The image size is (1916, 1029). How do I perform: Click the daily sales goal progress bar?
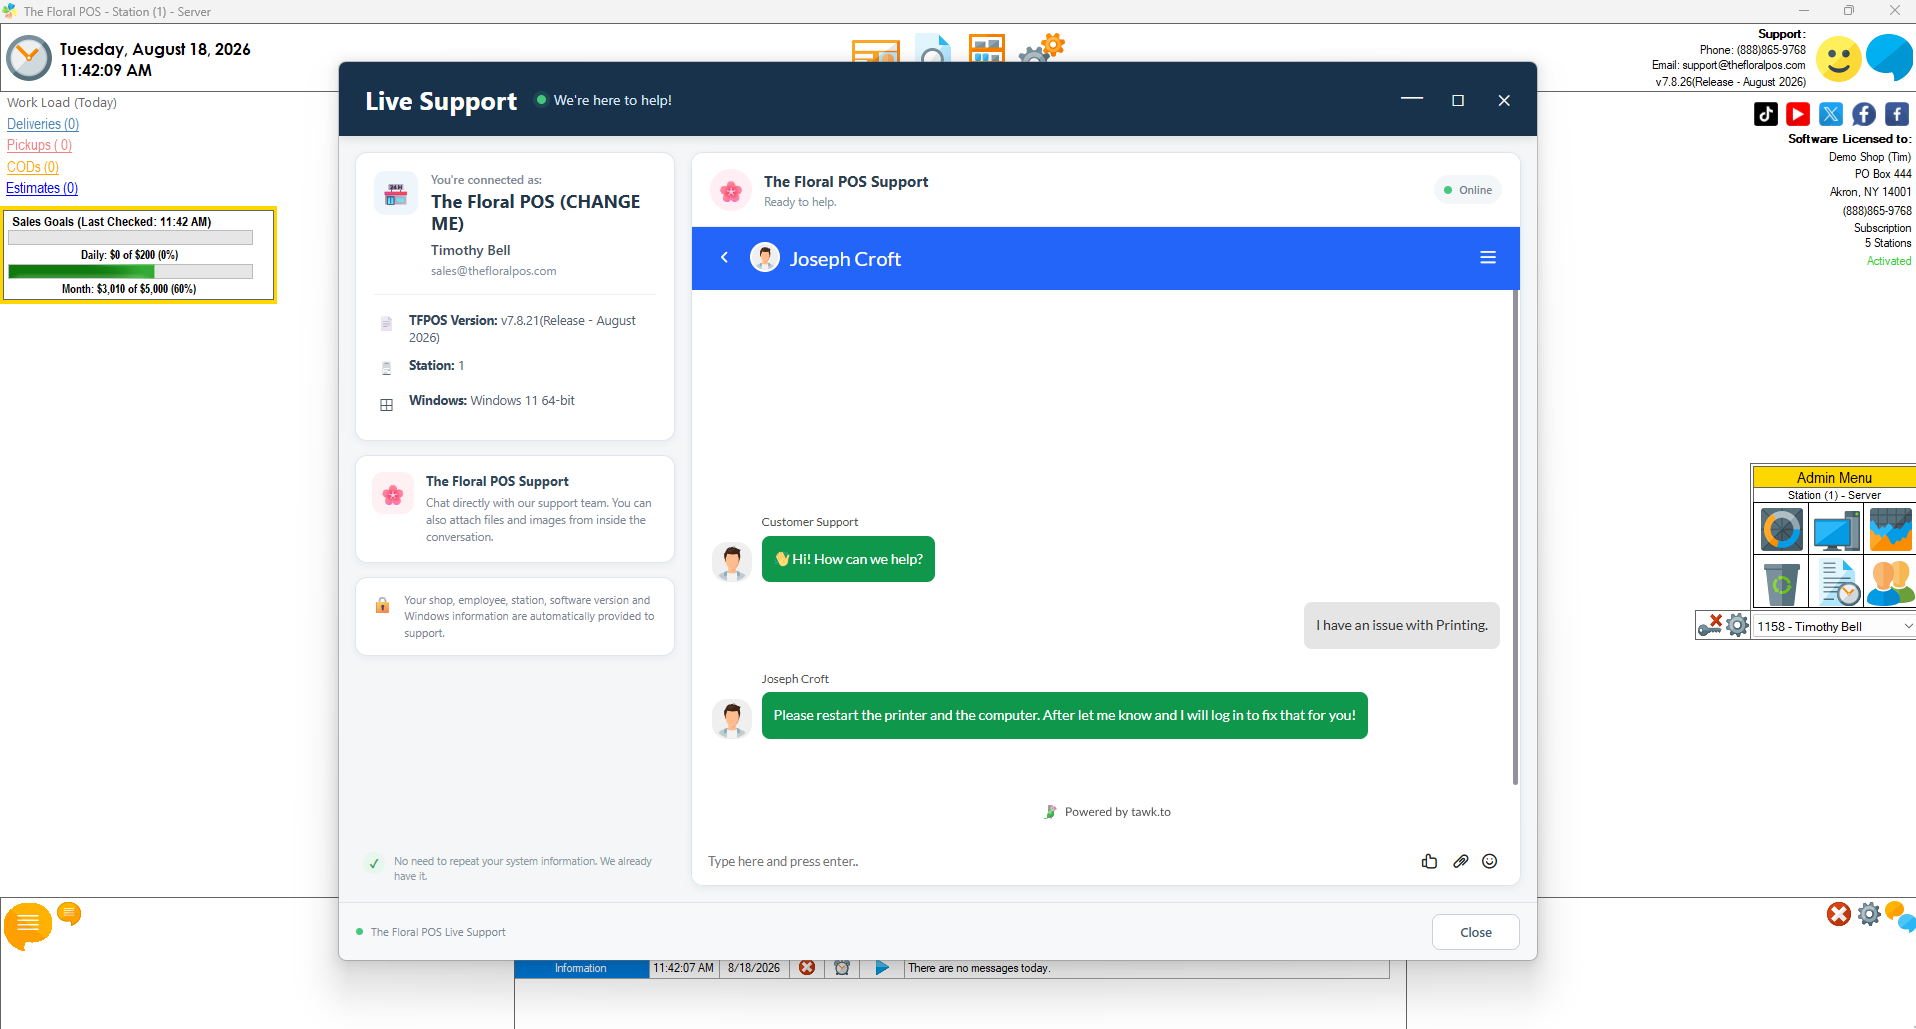pos(130,238)
